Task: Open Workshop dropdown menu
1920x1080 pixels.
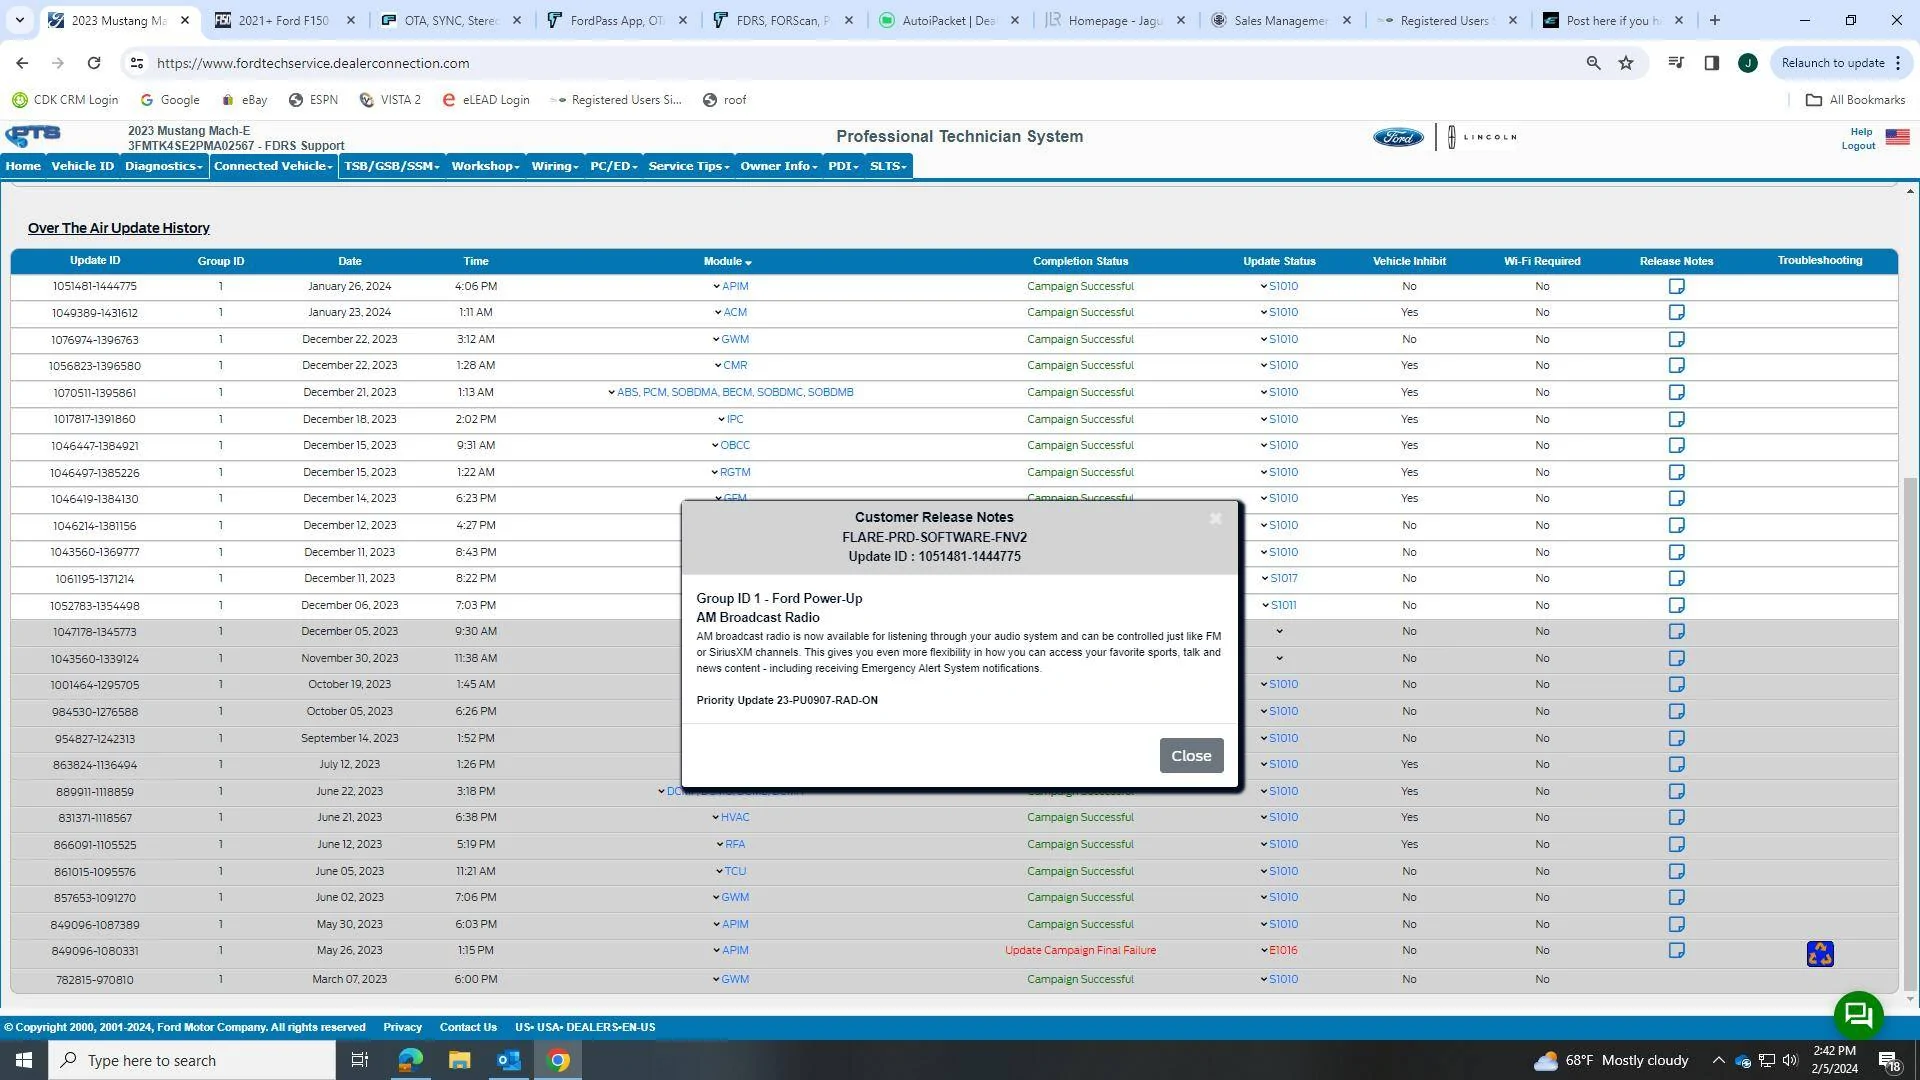Action: [485, 166]
